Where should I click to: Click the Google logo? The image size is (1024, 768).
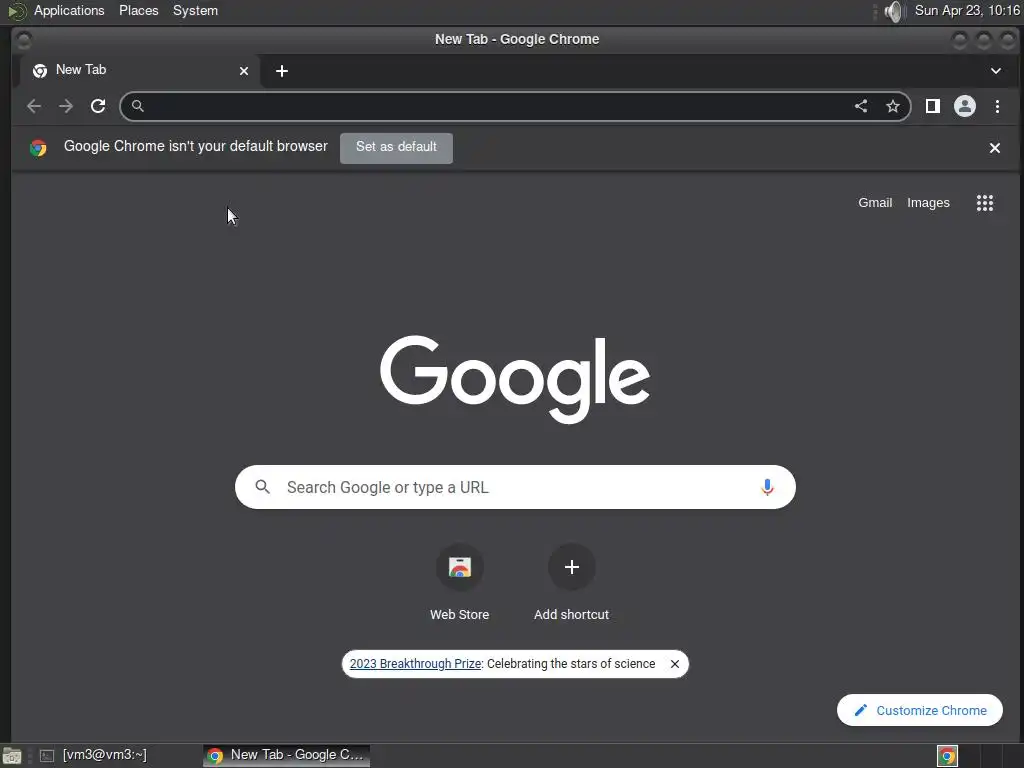(515, 379)
